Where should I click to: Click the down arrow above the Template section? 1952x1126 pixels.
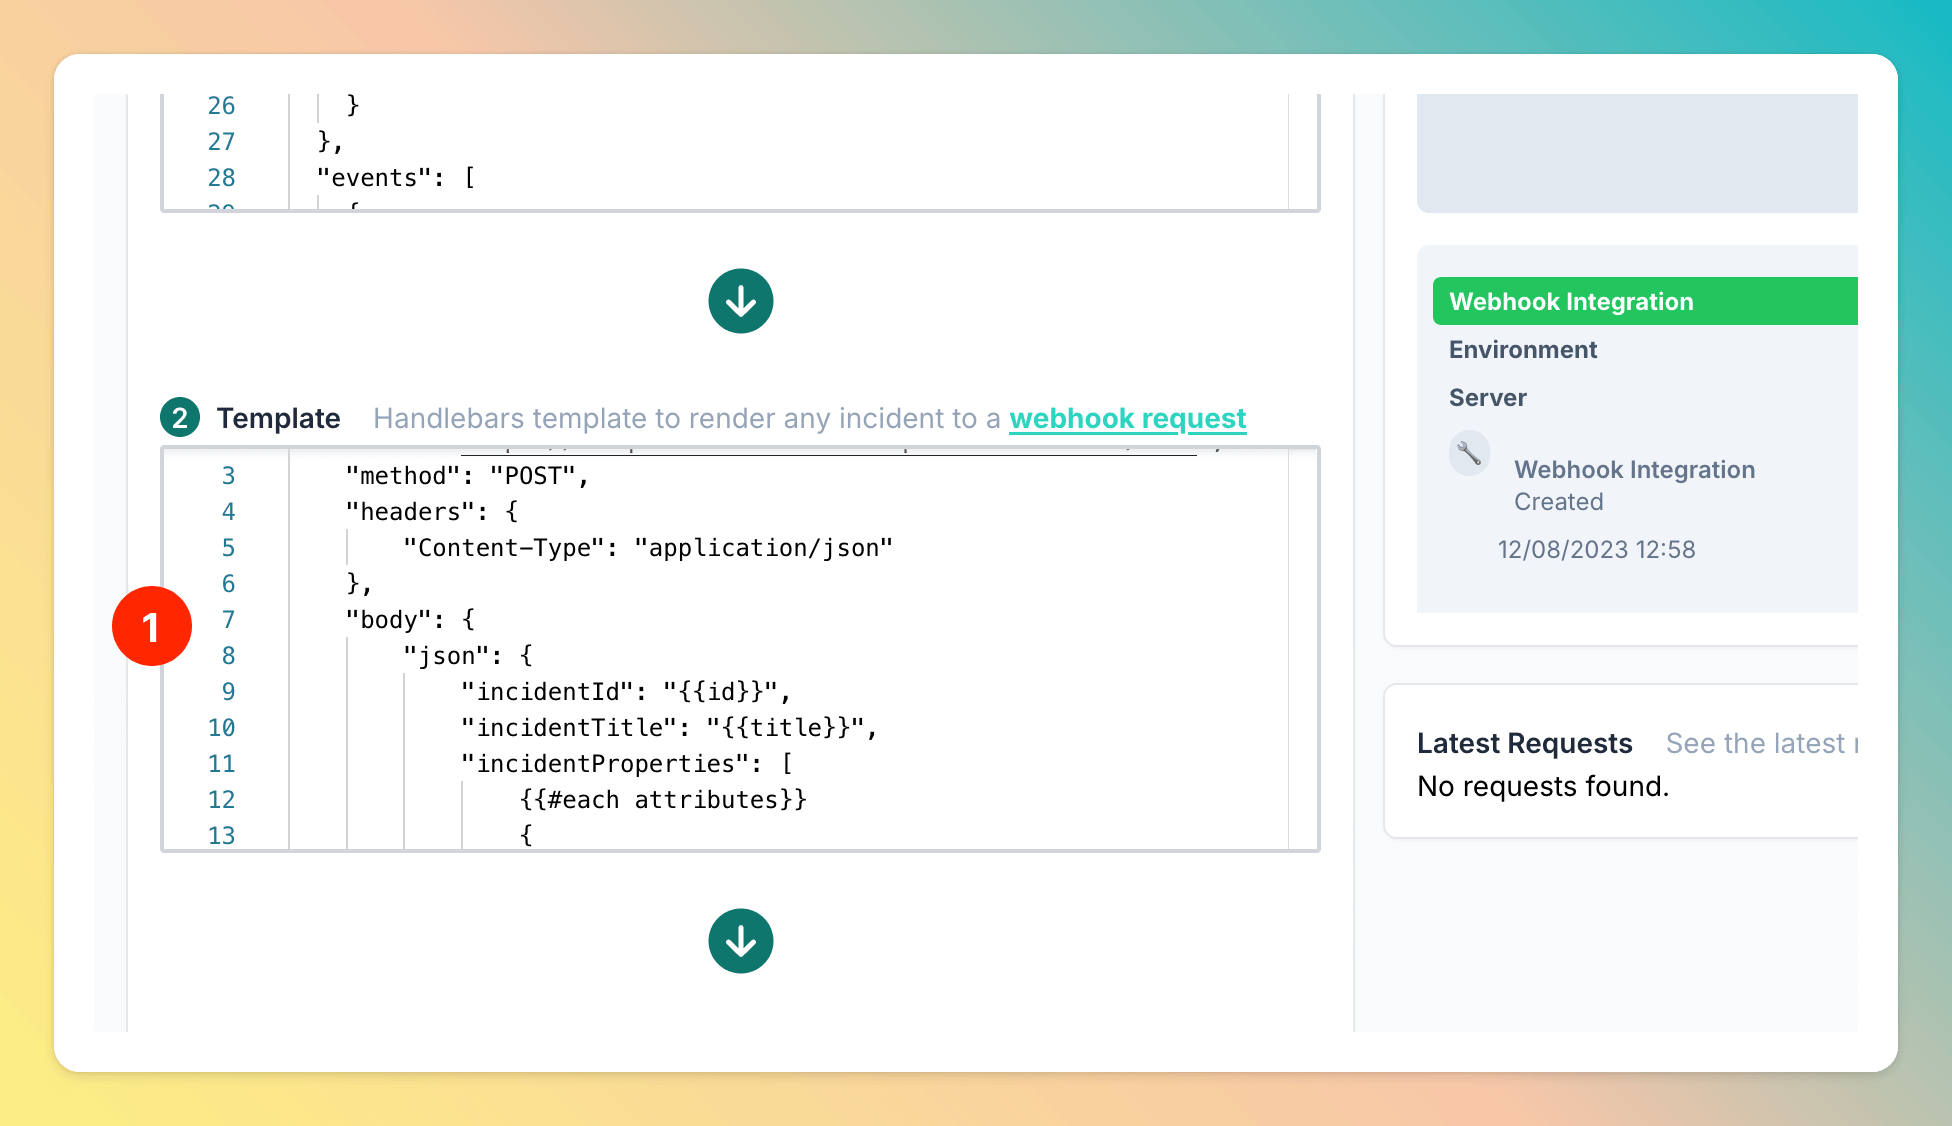click(740, 301)
